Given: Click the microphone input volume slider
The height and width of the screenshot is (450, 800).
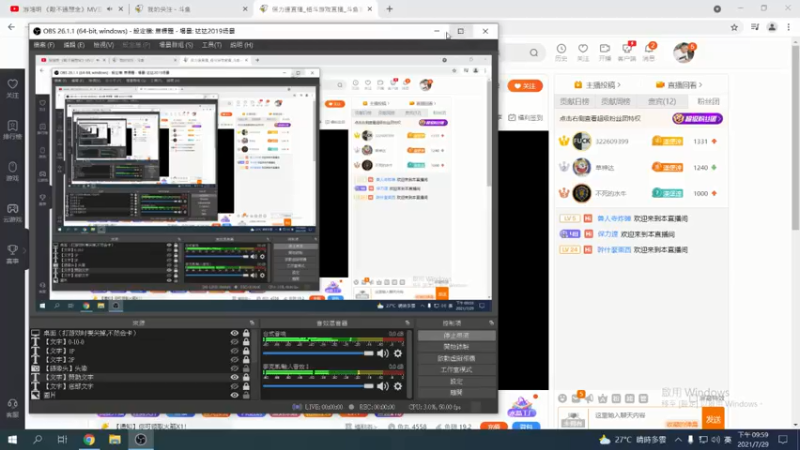Looking at the screenshot, I should coord(318,386).
